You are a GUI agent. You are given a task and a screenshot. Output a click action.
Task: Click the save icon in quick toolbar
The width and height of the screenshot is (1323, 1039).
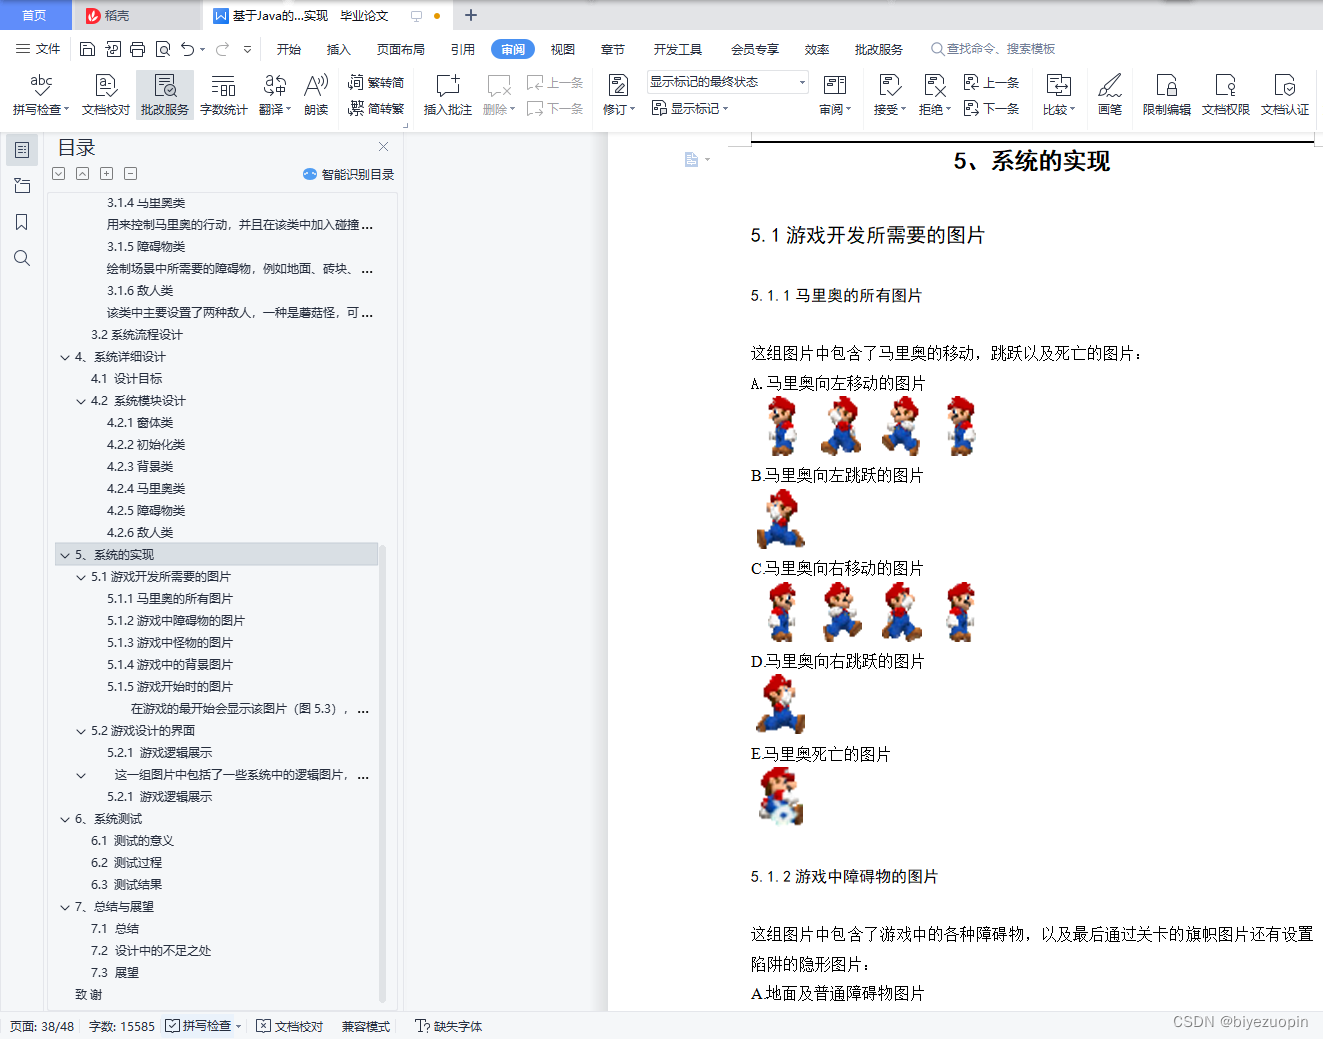click(x=87, y=49)
